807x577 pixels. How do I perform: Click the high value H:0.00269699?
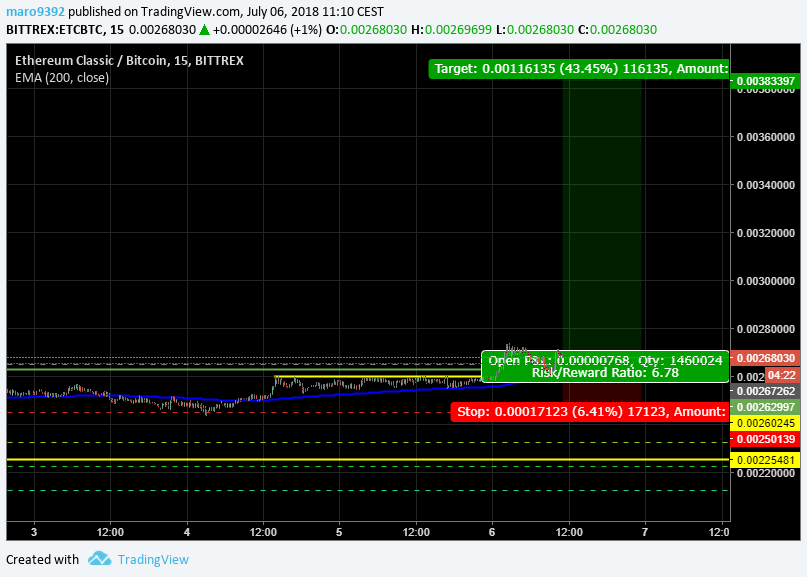coord(451,30)
